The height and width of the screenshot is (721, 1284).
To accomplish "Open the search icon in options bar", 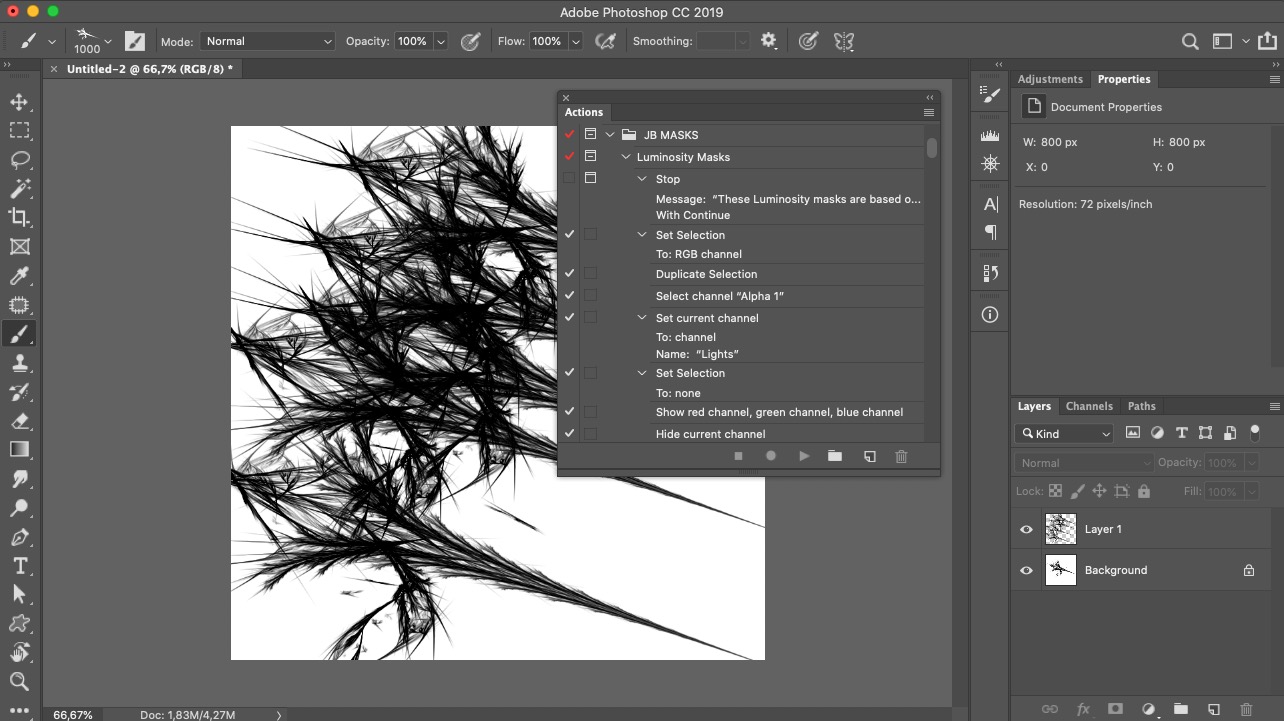I will pos(1190,41).
